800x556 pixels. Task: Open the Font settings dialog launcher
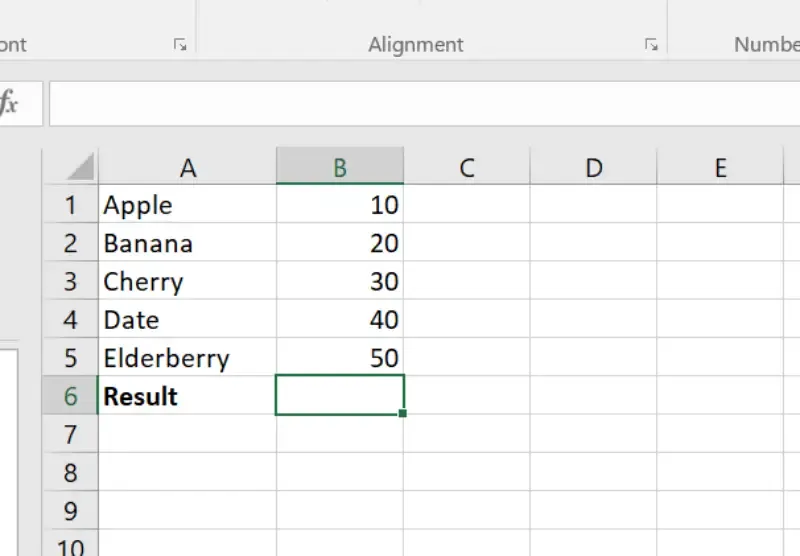point(180,45)
